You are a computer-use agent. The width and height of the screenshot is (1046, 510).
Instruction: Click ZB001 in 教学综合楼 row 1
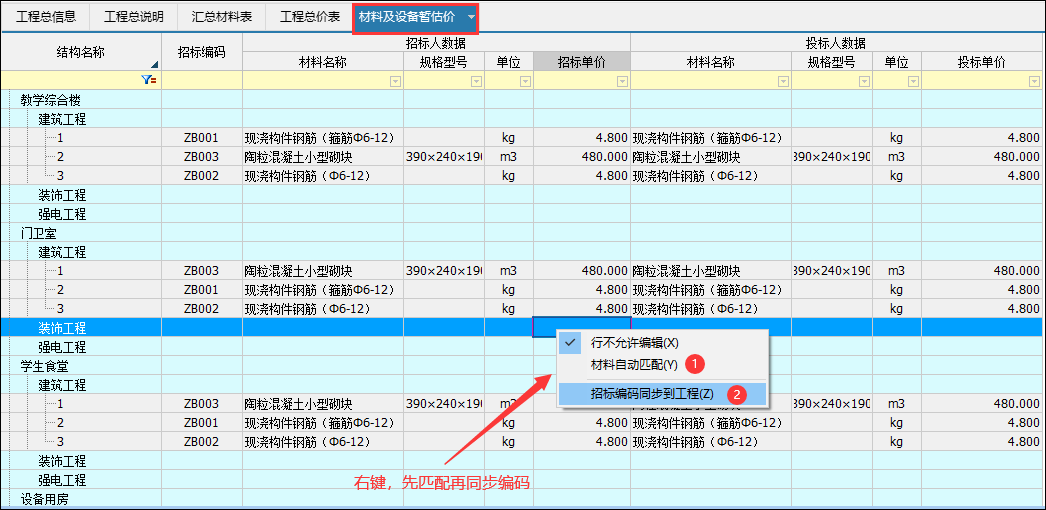201,138
